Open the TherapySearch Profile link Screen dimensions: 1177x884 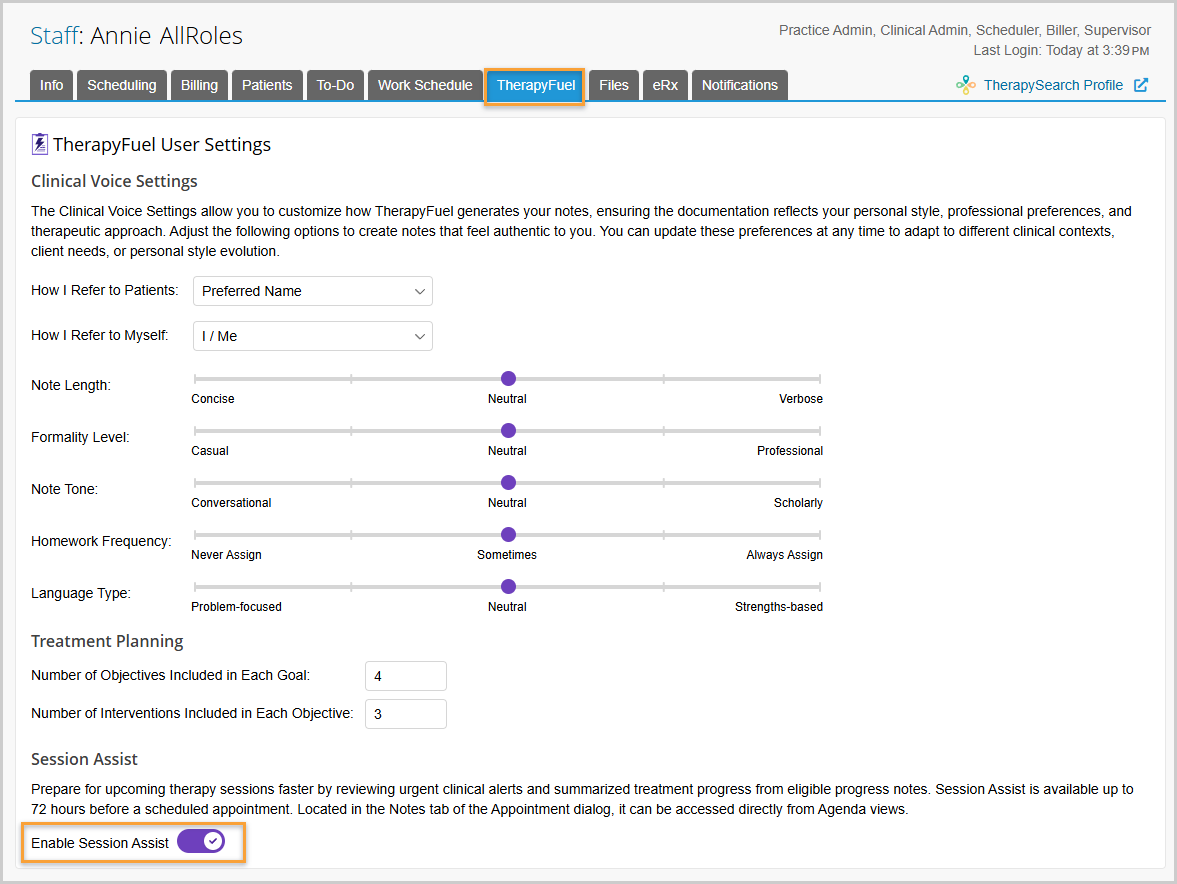coord(1053,85)
